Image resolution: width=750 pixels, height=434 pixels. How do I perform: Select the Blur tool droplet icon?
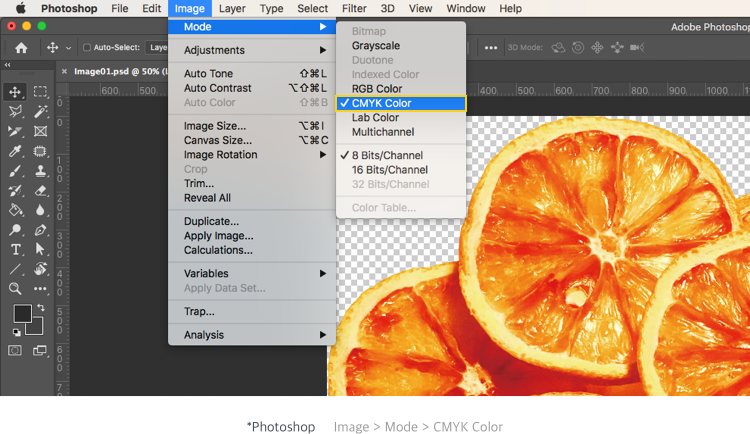click(40, 210)
